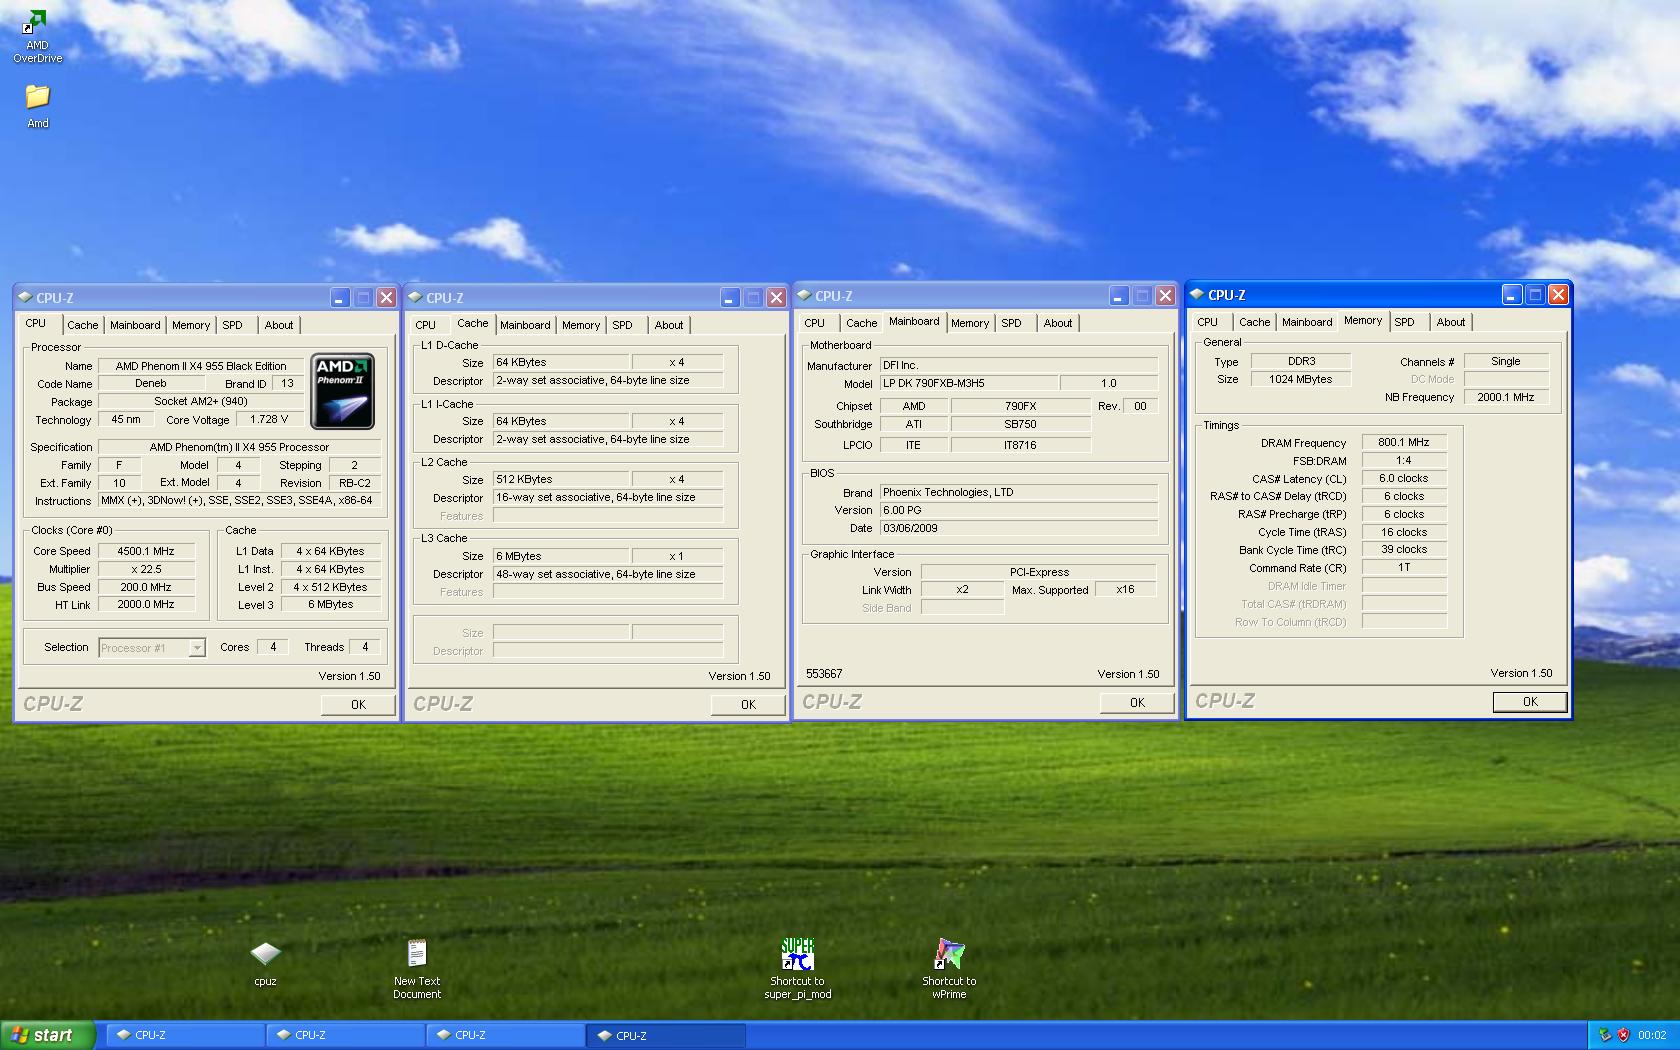Click Bank Cycle Time 39 clocks value
Screen dimensions: 1680x1050
pos(1404,549)
